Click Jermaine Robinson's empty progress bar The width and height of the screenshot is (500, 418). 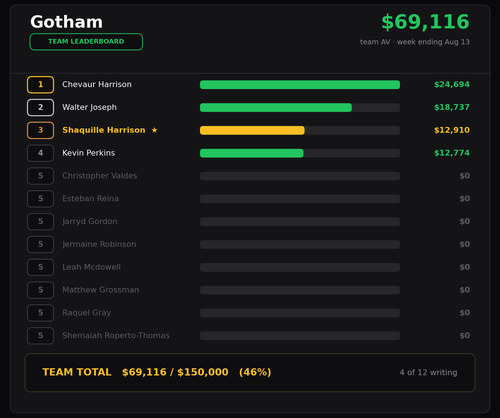(300, 244)
